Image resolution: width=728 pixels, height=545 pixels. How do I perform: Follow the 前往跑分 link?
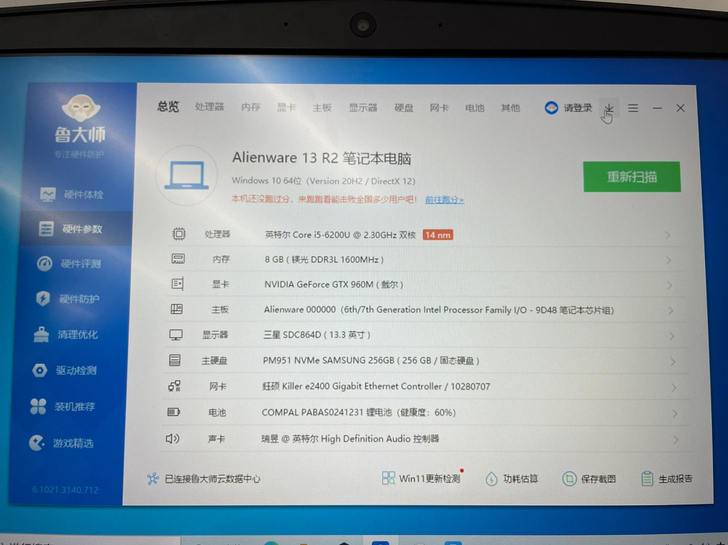click(x=444, y=200)
